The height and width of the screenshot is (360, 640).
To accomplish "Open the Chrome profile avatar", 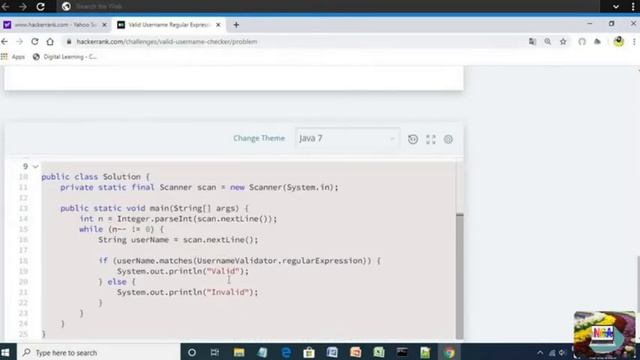I will [618, 42].
